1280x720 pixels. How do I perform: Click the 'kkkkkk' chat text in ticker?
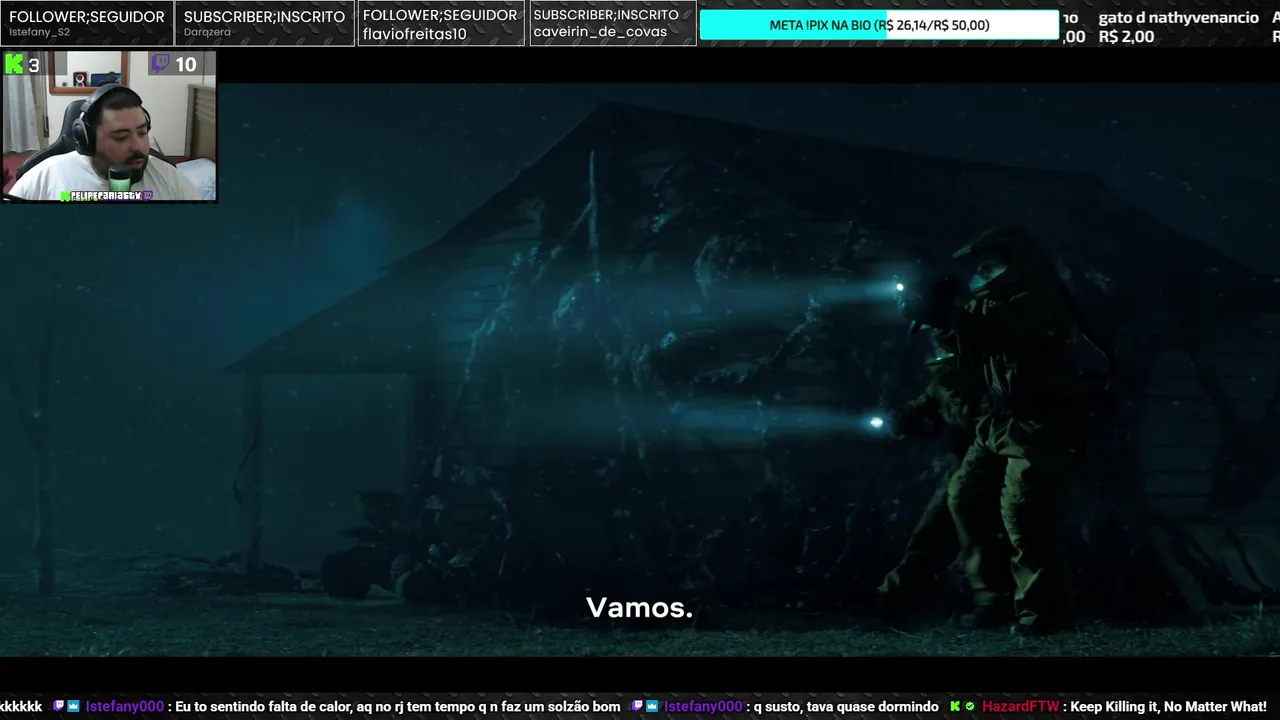[21, 707]
